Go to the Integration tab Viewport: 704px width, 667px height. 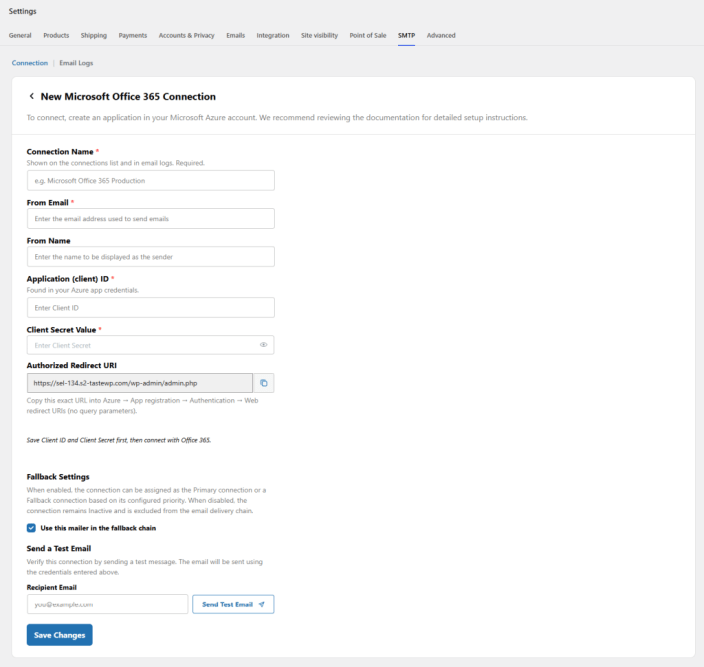[x=273, y=35]
